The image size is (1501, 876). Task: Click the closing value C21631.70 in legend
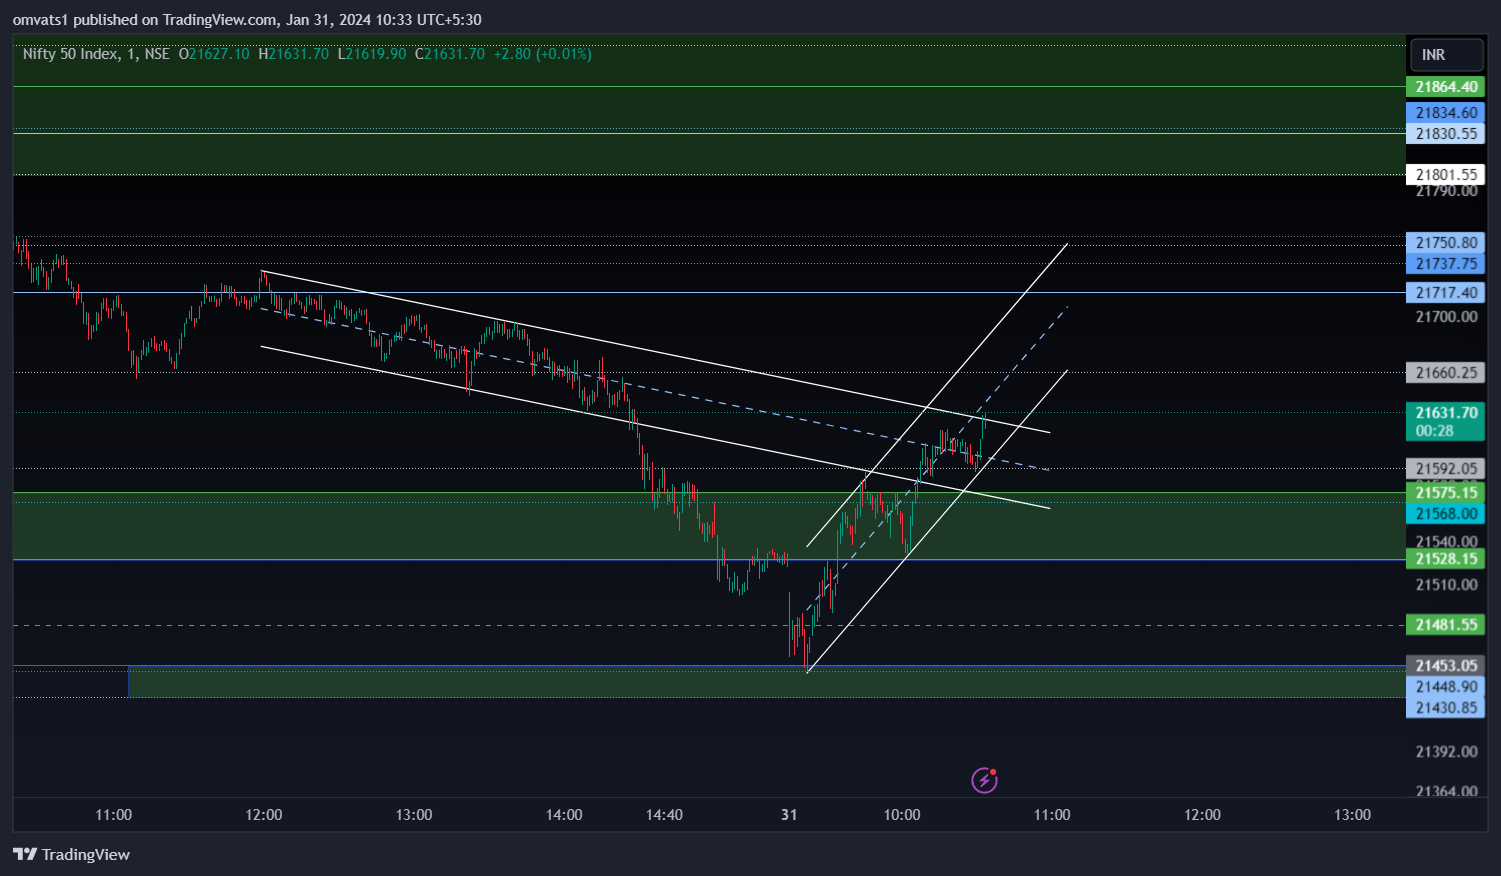click(450, 54)
